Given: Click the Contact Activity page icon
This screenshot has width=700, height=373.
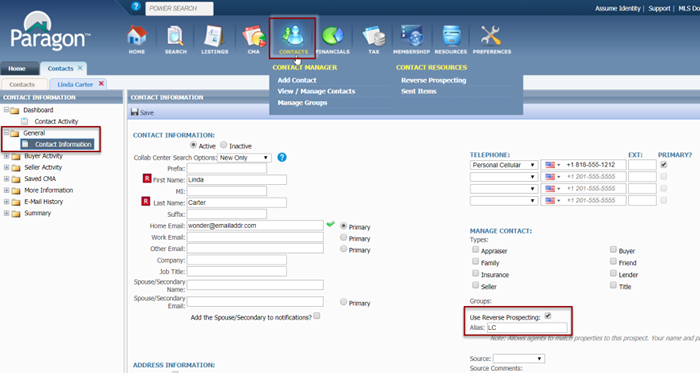Looking at the screenshot, I should [25, 121].
